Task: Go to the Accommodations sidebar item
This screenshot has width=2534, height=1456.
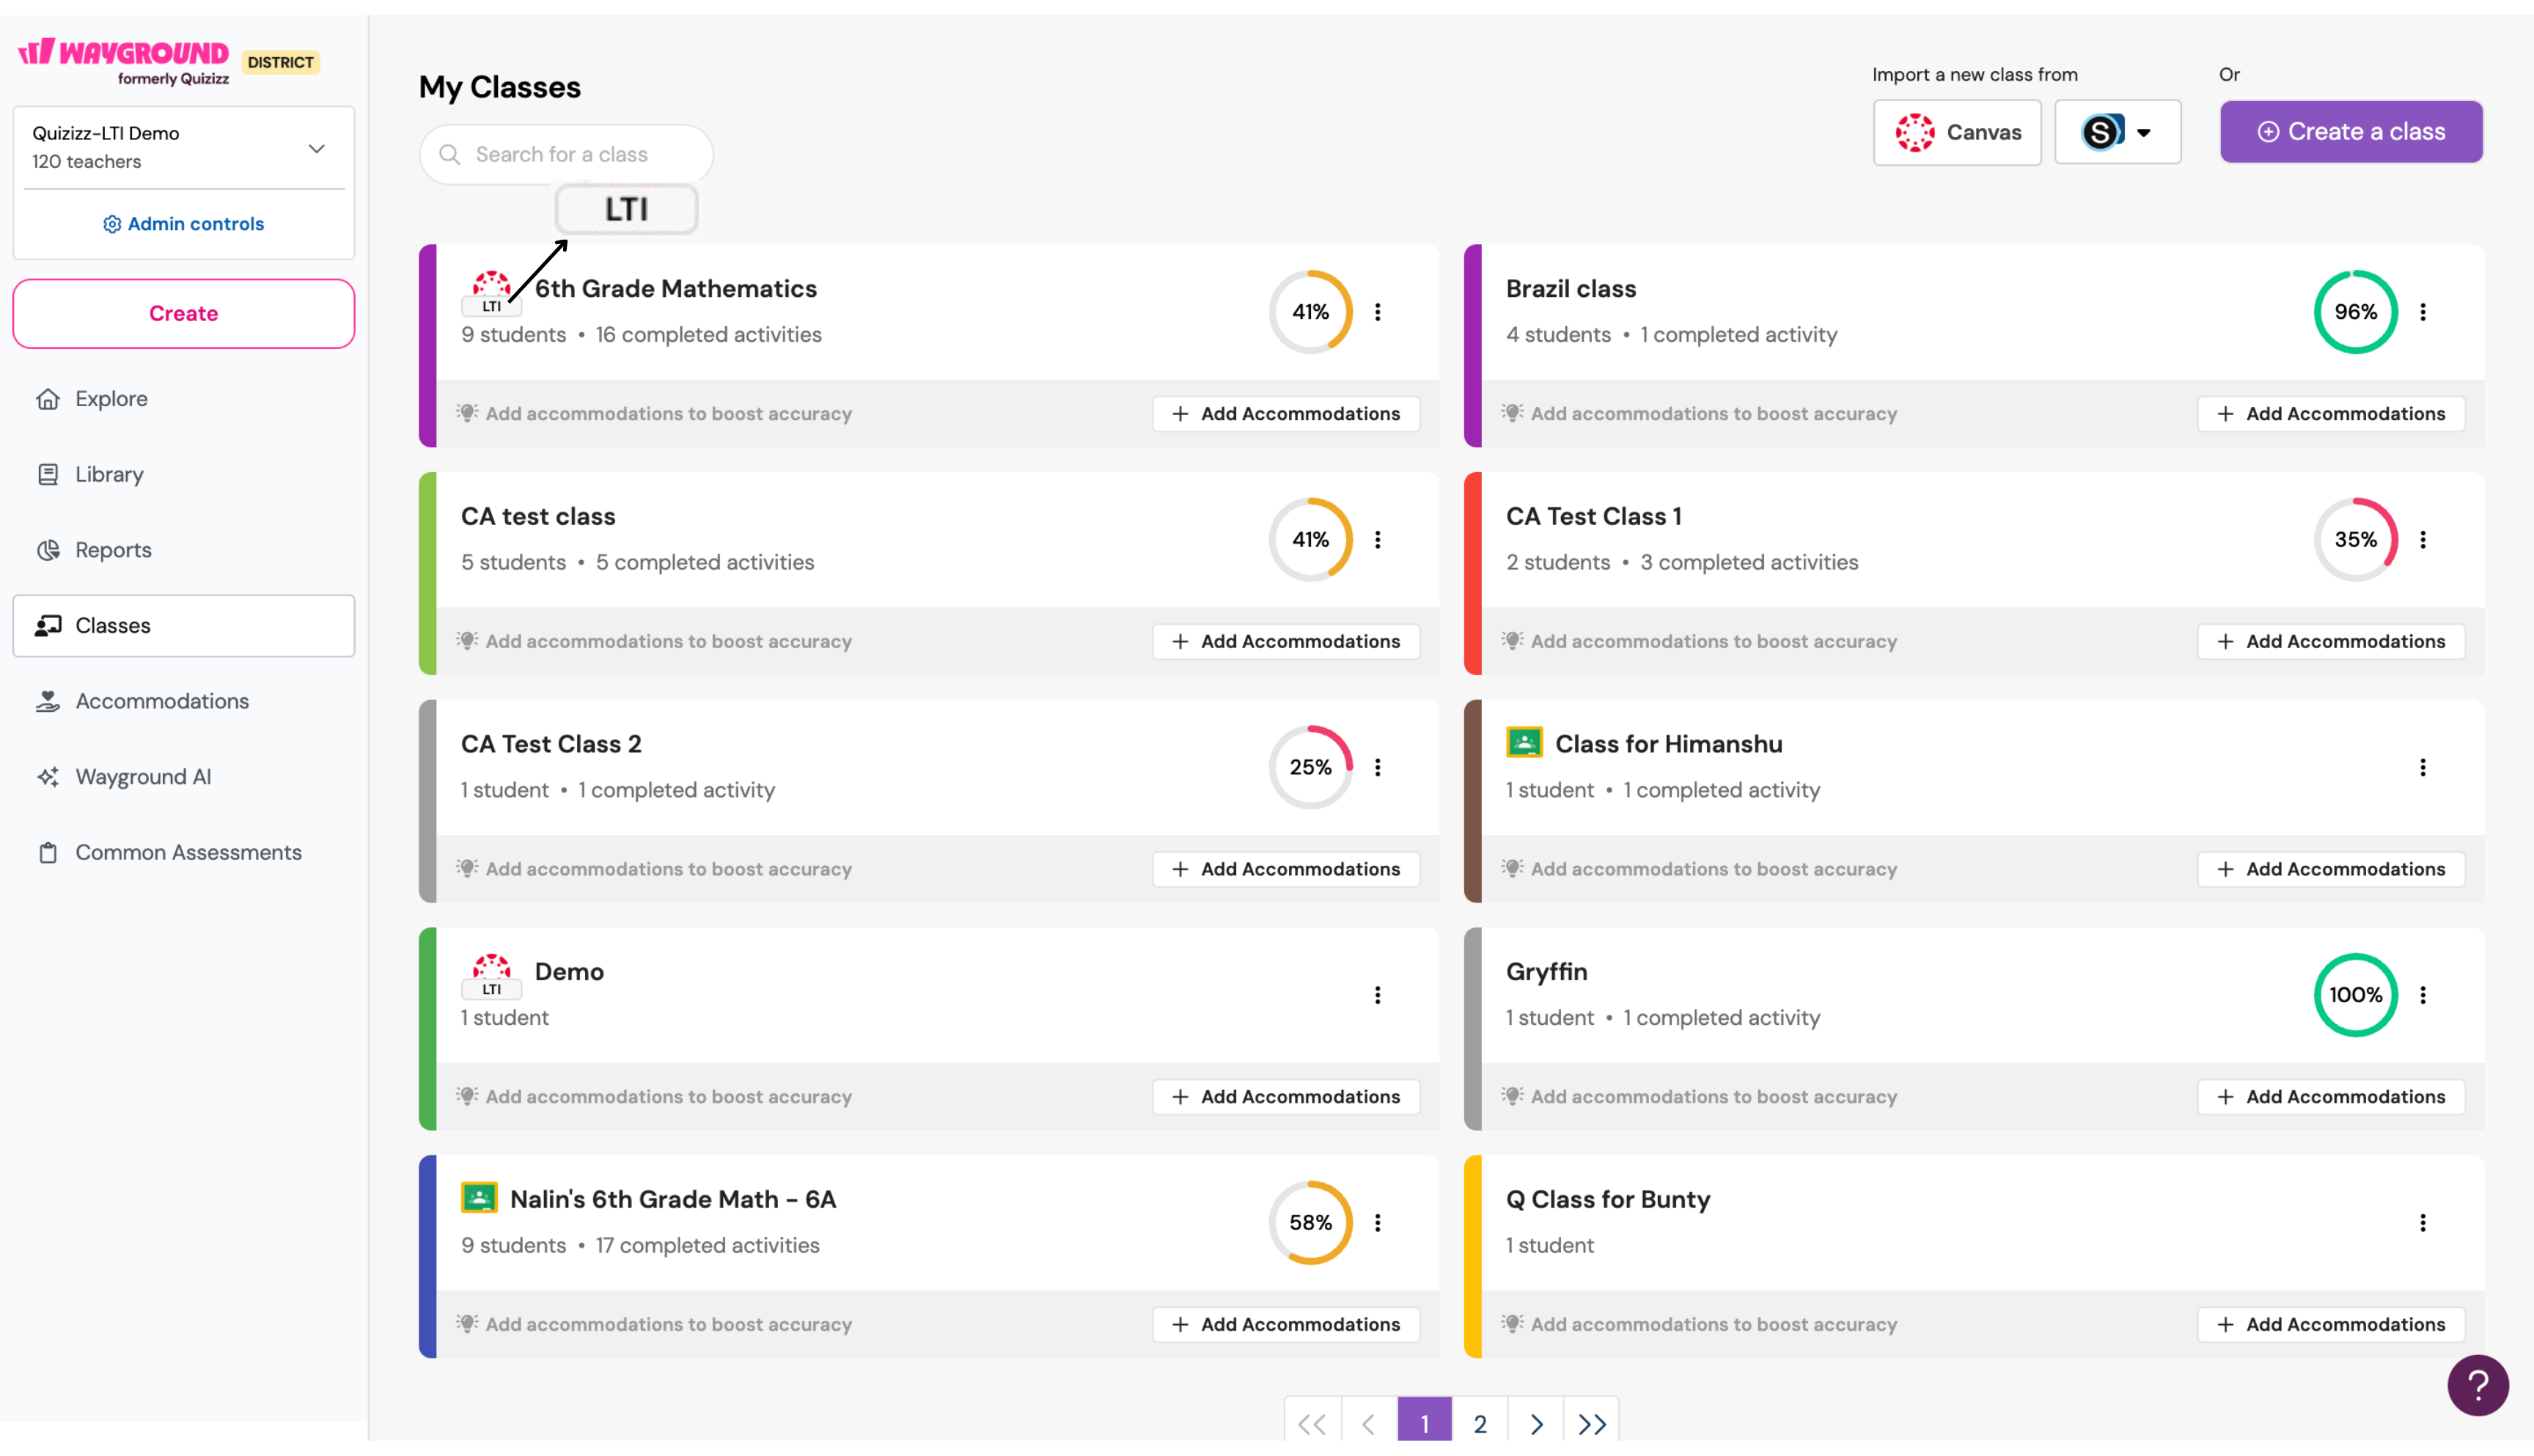Action: pos(162,701)
